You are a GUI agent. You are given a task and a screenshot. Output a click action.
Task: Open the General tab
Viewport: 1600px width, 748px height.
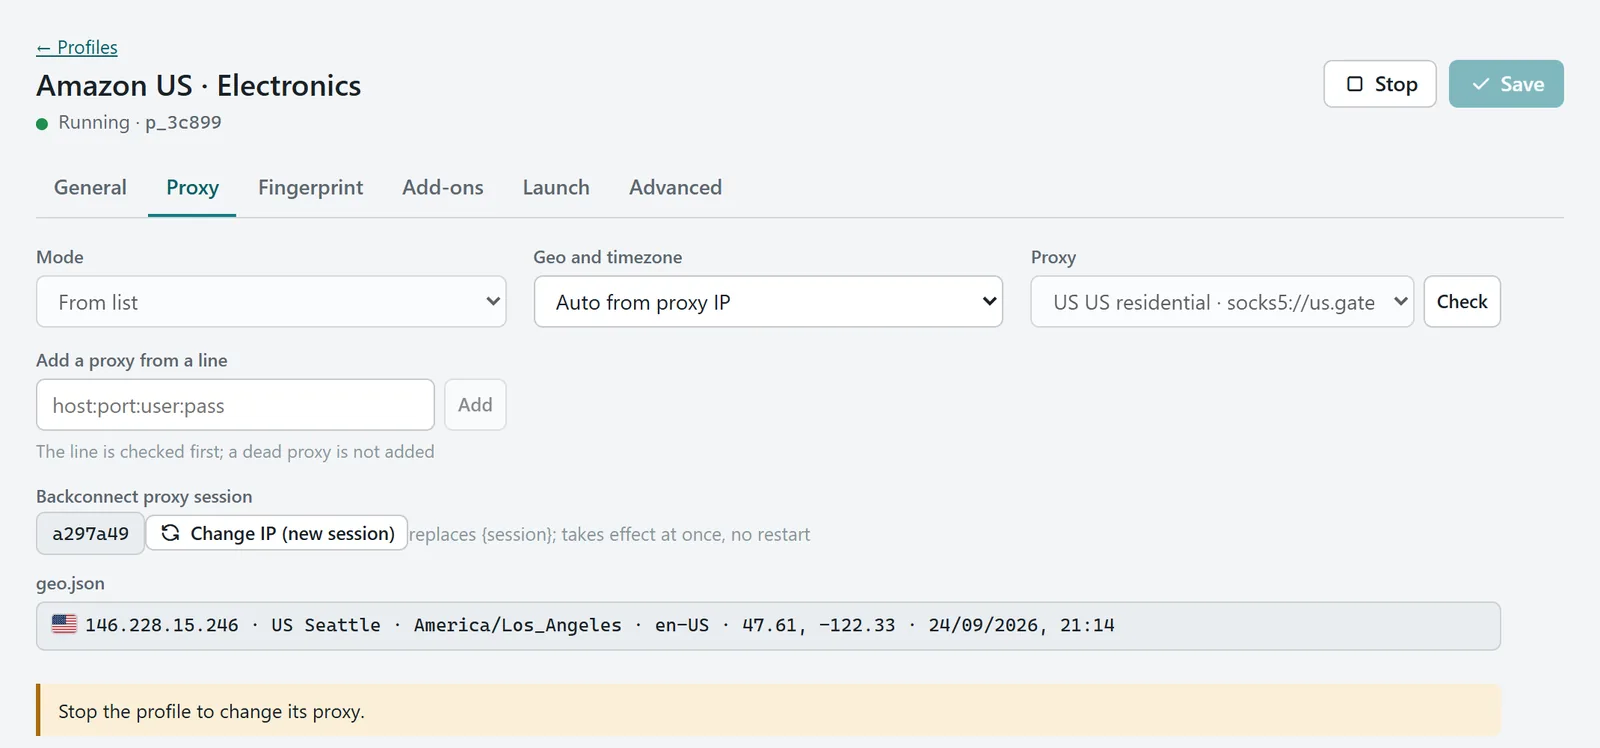pos(90,187)
